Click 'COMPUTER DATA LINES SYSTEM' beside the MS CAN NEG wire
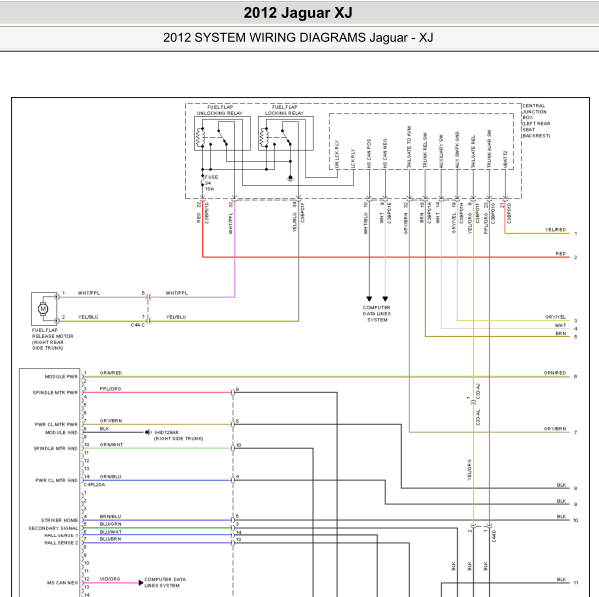Image resolution: width=599 pixels, height=597 pixels. tap(165, 582)
